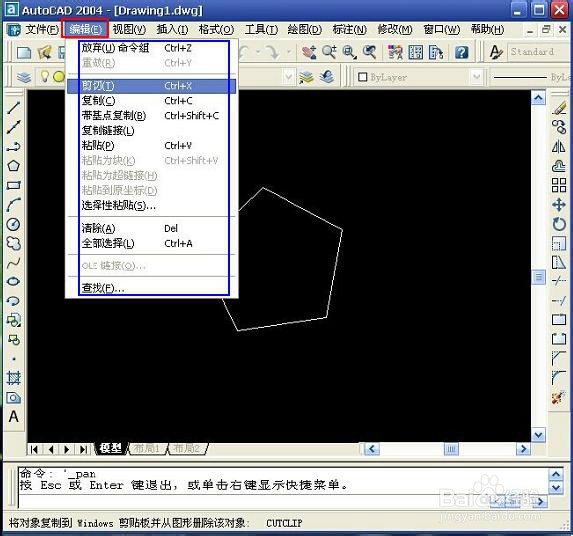Switch to the 模型 model tab
Screen dimensions: 573x536
[111, 448]
